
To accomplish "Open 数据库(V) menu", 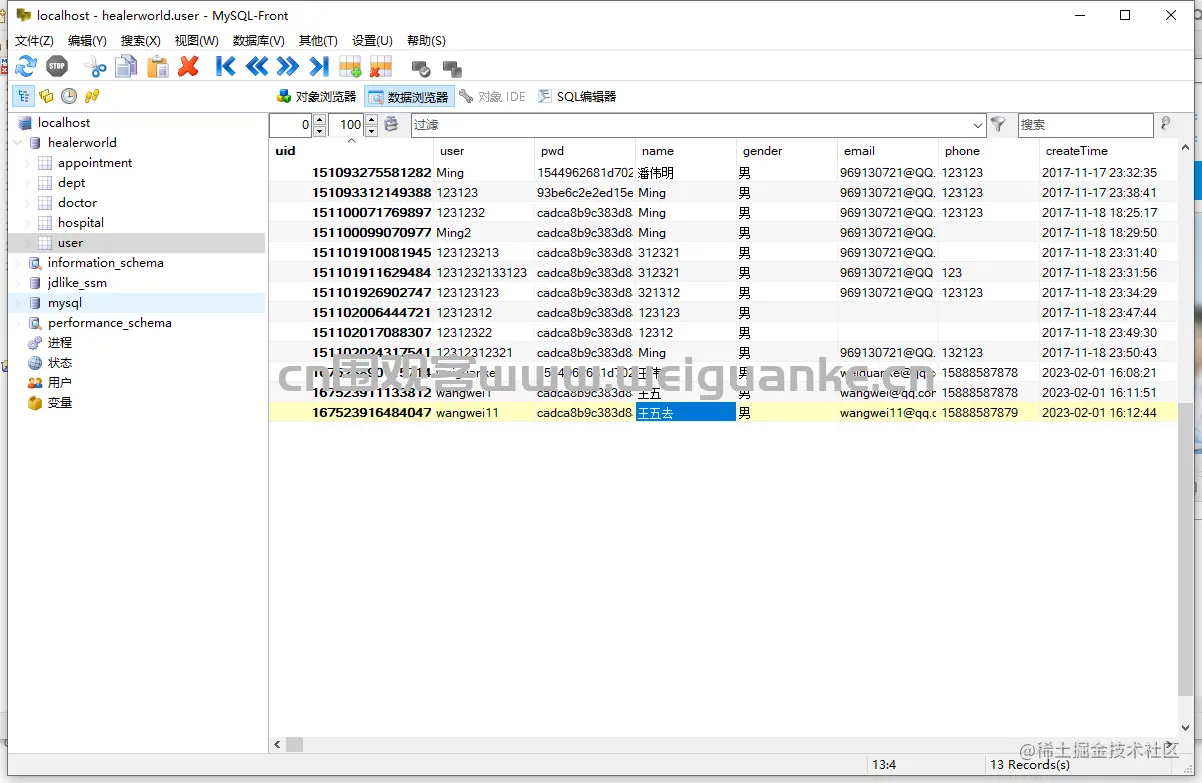I will pyautogui.click(x=258, y=40).
